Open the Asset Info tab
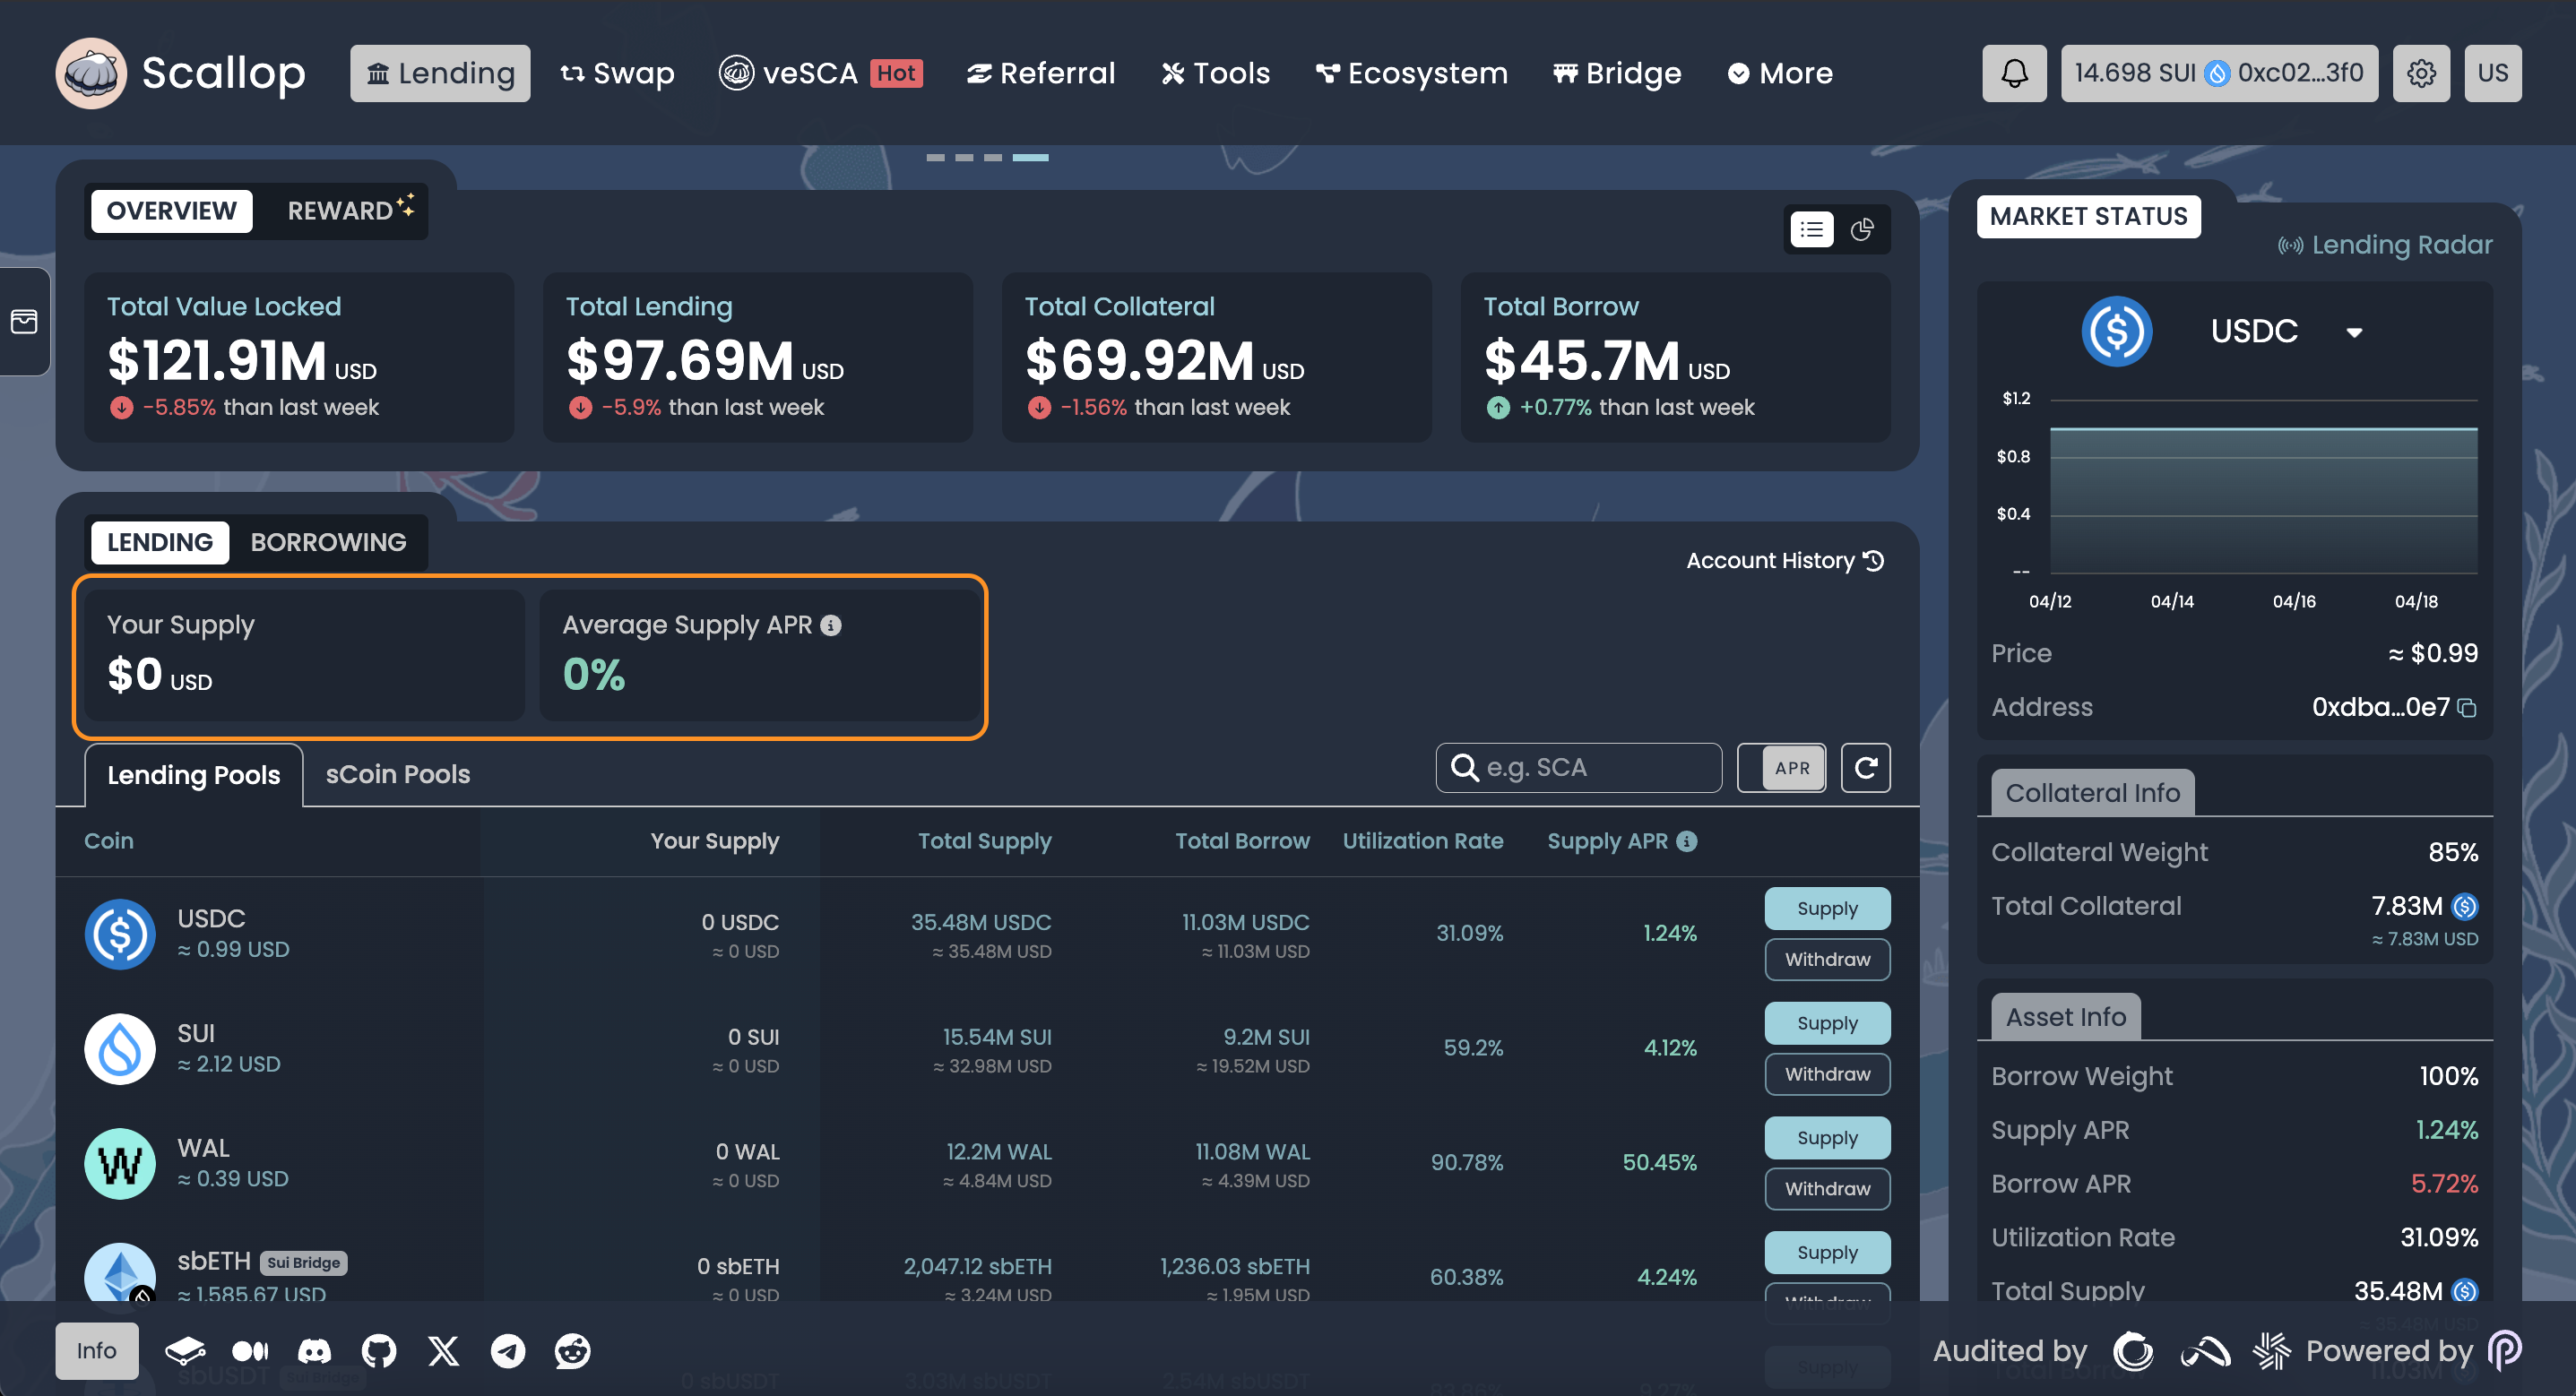This screenshot has height=1396, width=2576. click(2065, 1017)
